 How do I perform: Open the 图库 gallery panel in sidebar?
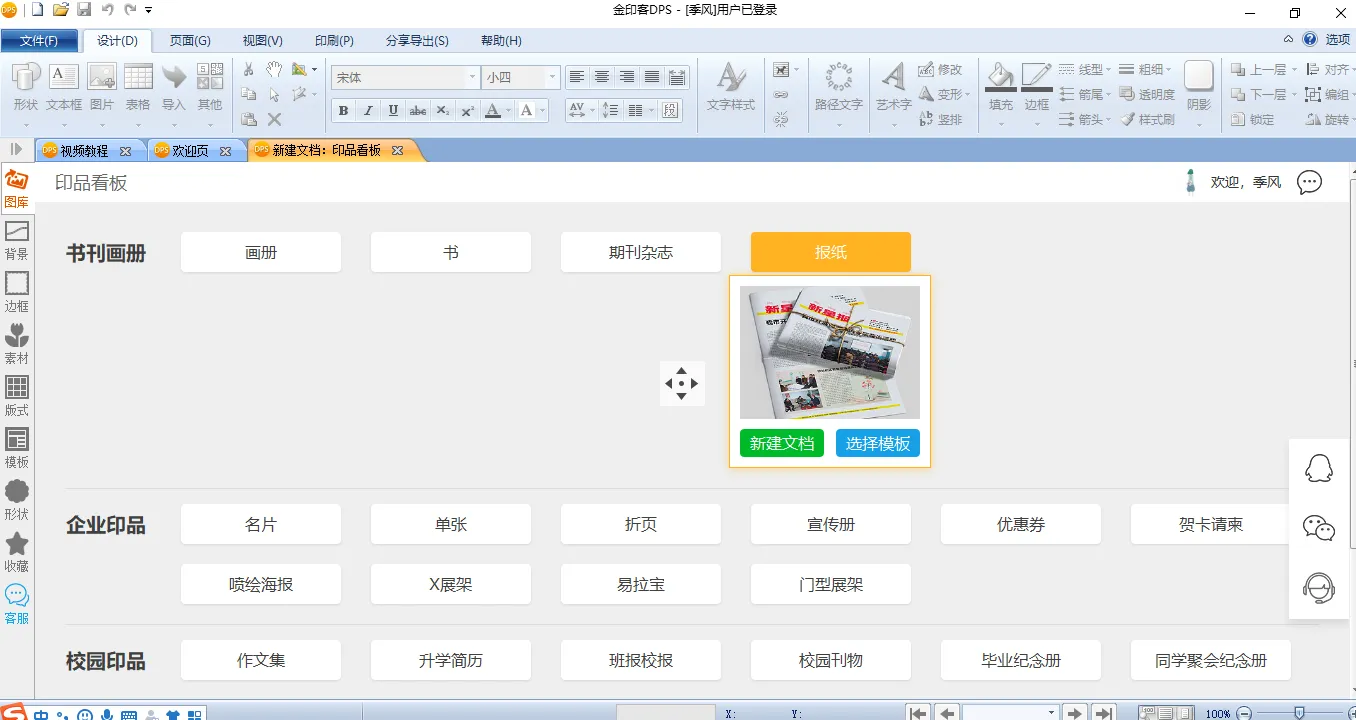pyautogui.click(x=16, y=188)
